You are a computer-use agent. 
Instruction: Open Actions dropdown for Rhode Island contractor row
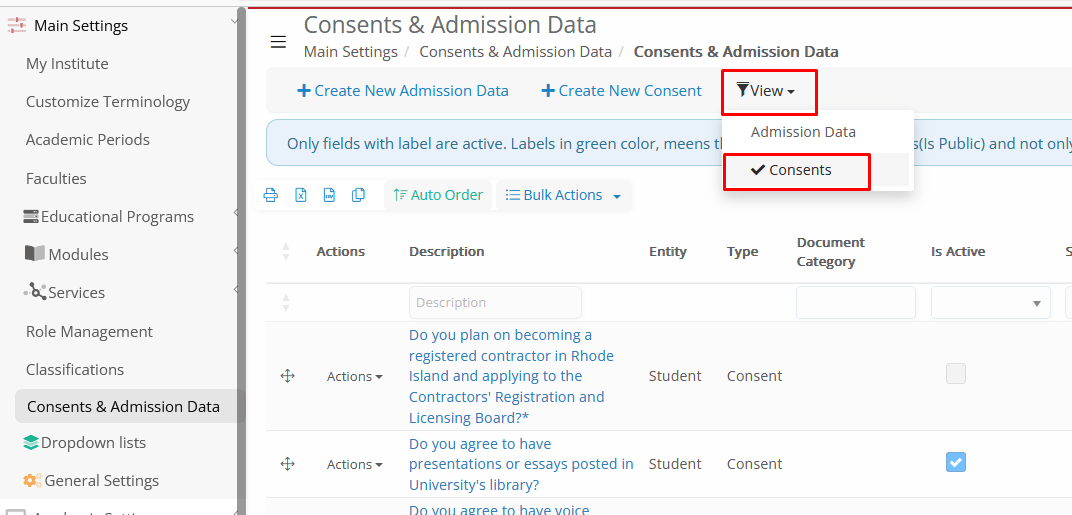pyautogui.click(x=354, y=377)
